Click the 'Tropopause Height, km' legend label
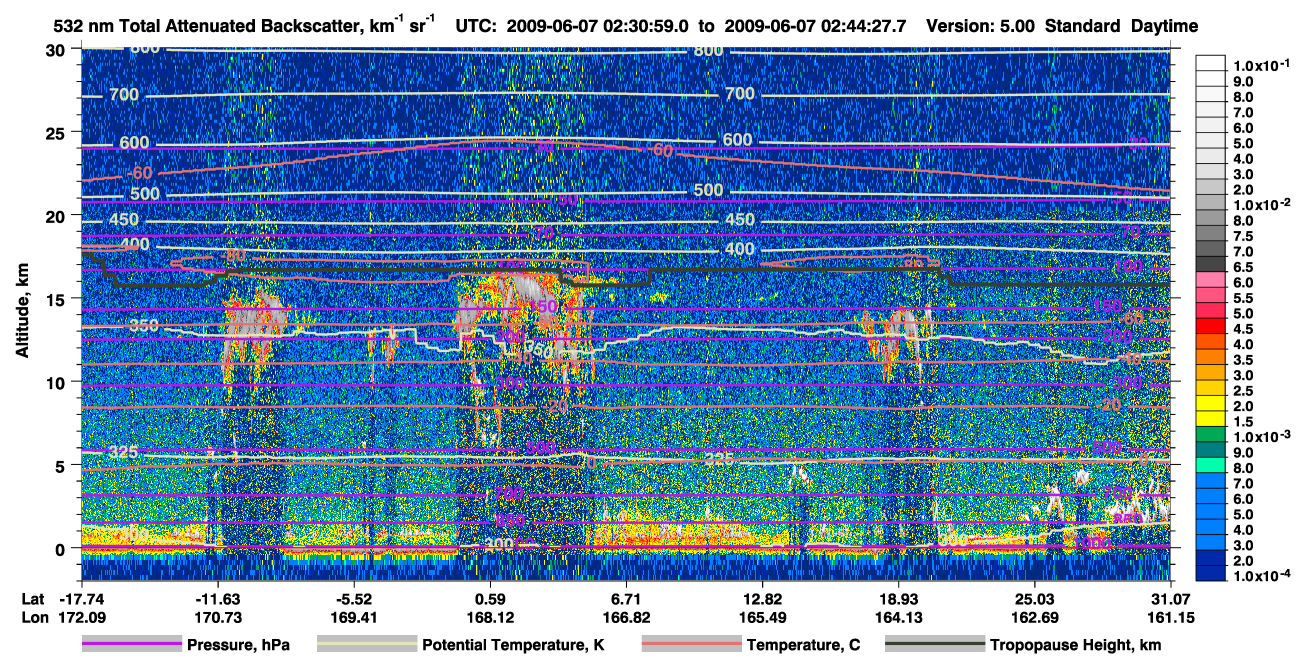Image resolution: width=1300 pixels, height=667 pixels. 1075,645
